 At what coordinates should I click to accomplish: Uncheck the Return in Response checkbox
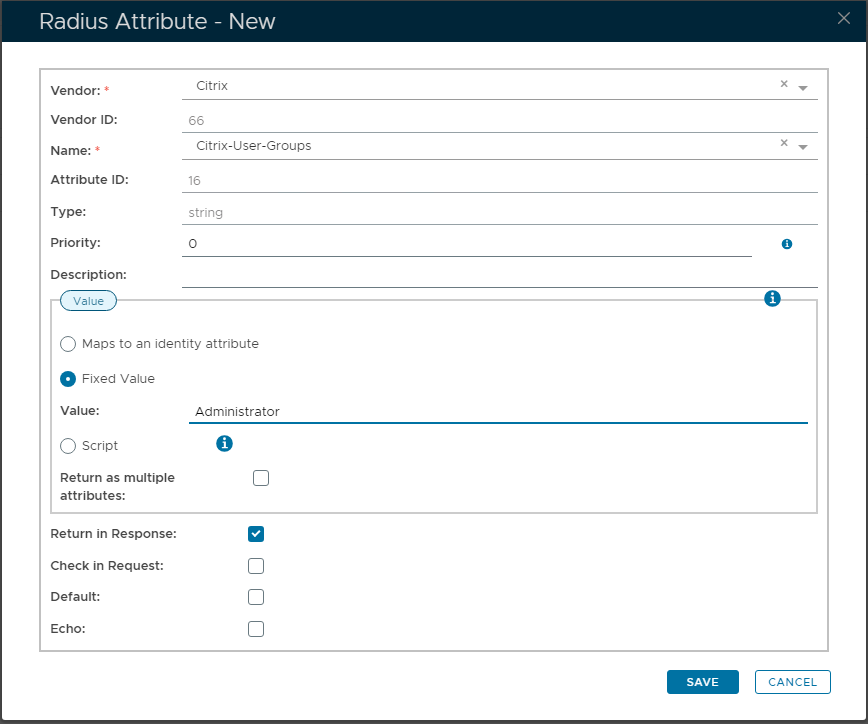click(256, 534)
